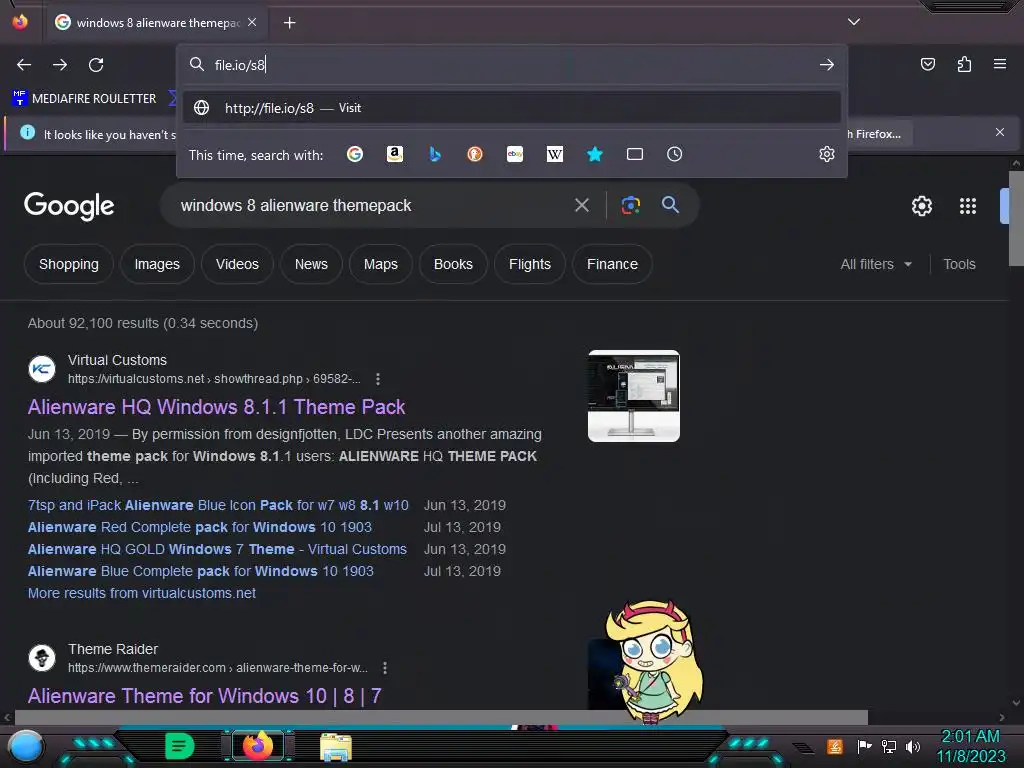1024x768 pixels.
Task: Visit the http://file.io/s8 suggestion
Action: 512,108
